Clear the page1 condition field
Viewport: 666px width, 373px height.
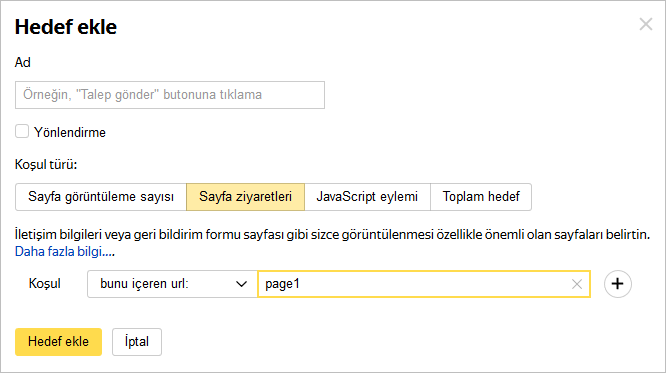576,284
